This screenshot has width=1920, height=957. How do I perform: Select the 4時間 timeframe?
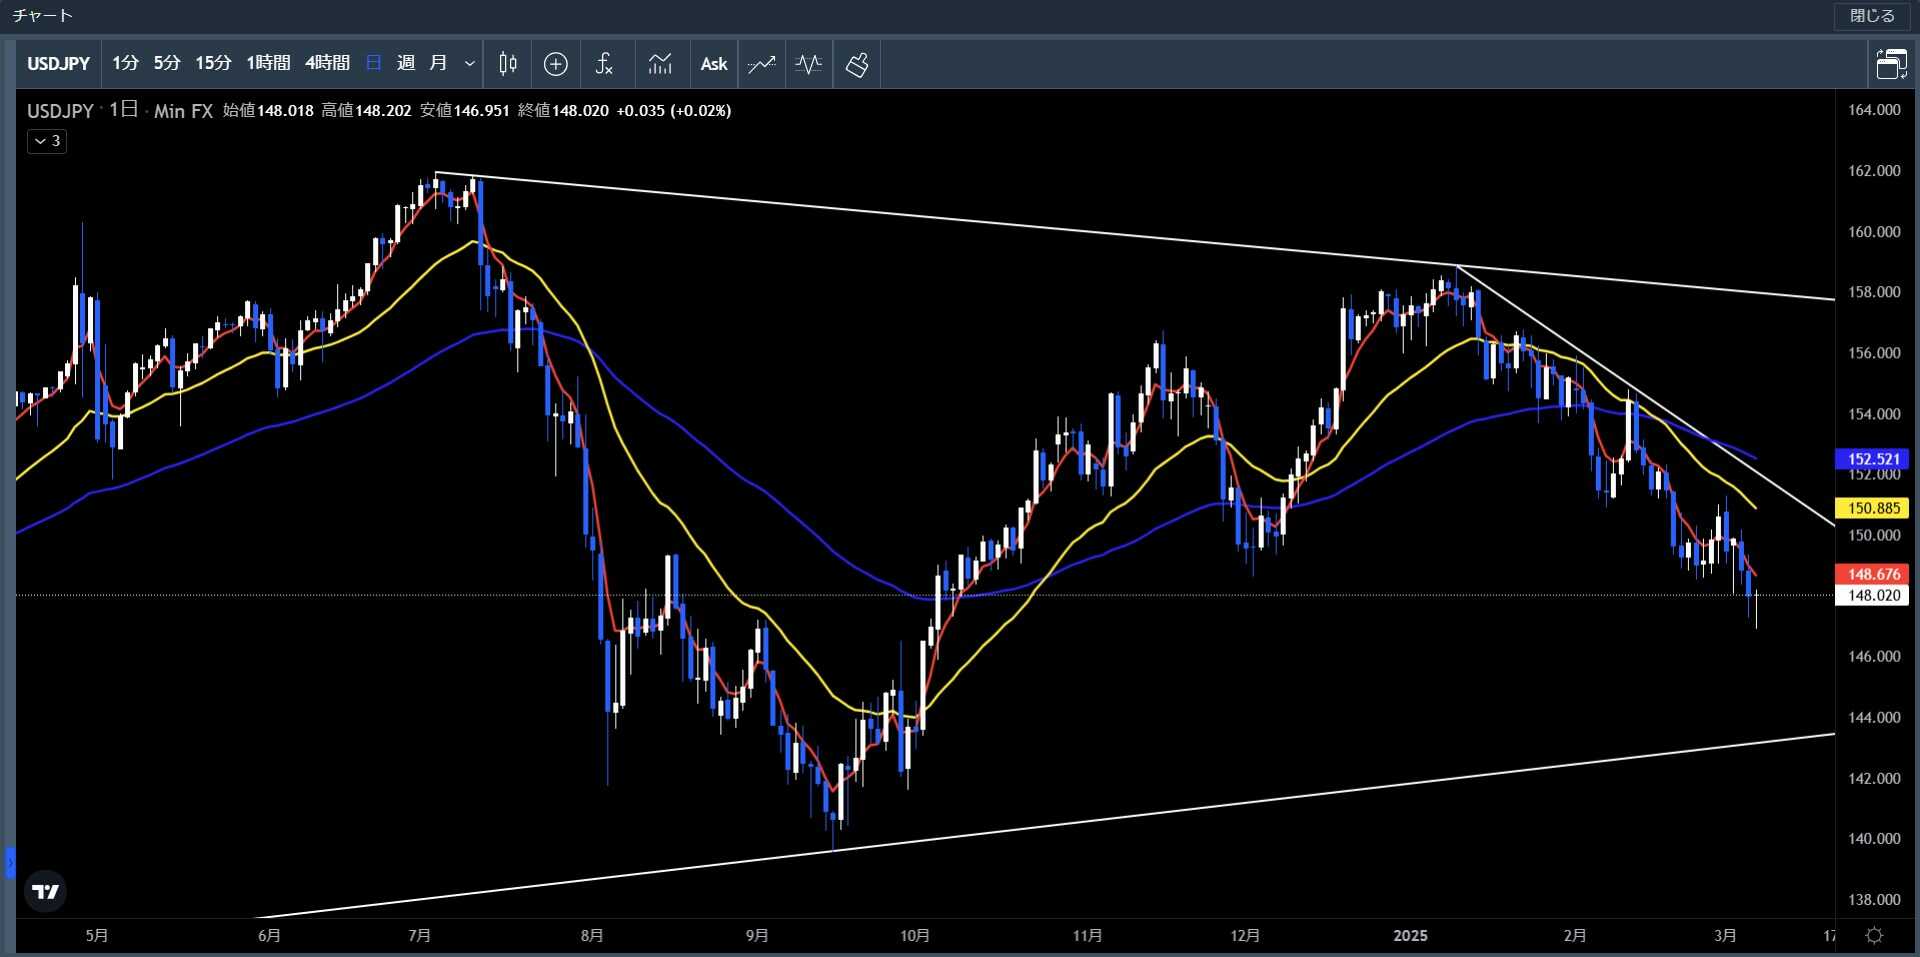327,64
